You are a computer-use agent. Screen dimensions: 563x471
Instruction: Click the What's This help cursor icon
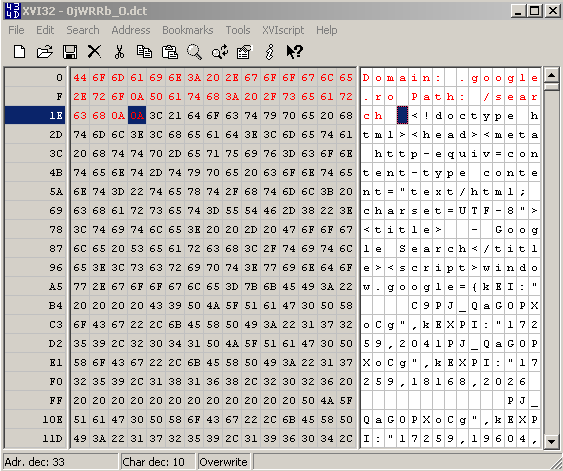click(294, 52)
